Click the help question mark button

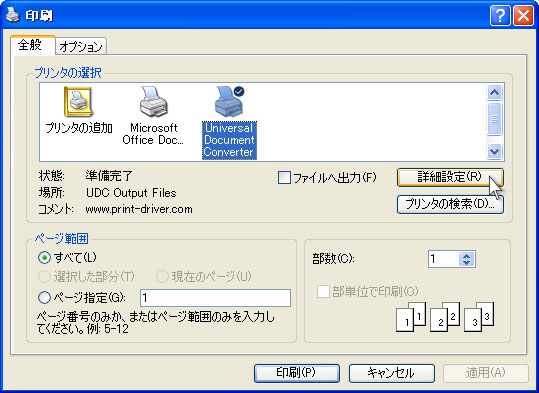coord(500,16)
